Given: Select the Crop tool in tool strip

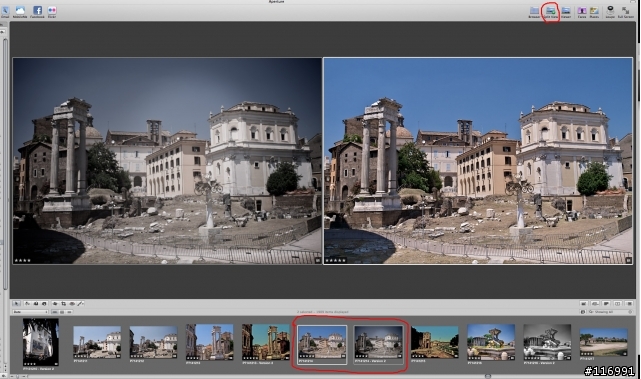Looking at the screenshot, I should [x=63, y=304].
